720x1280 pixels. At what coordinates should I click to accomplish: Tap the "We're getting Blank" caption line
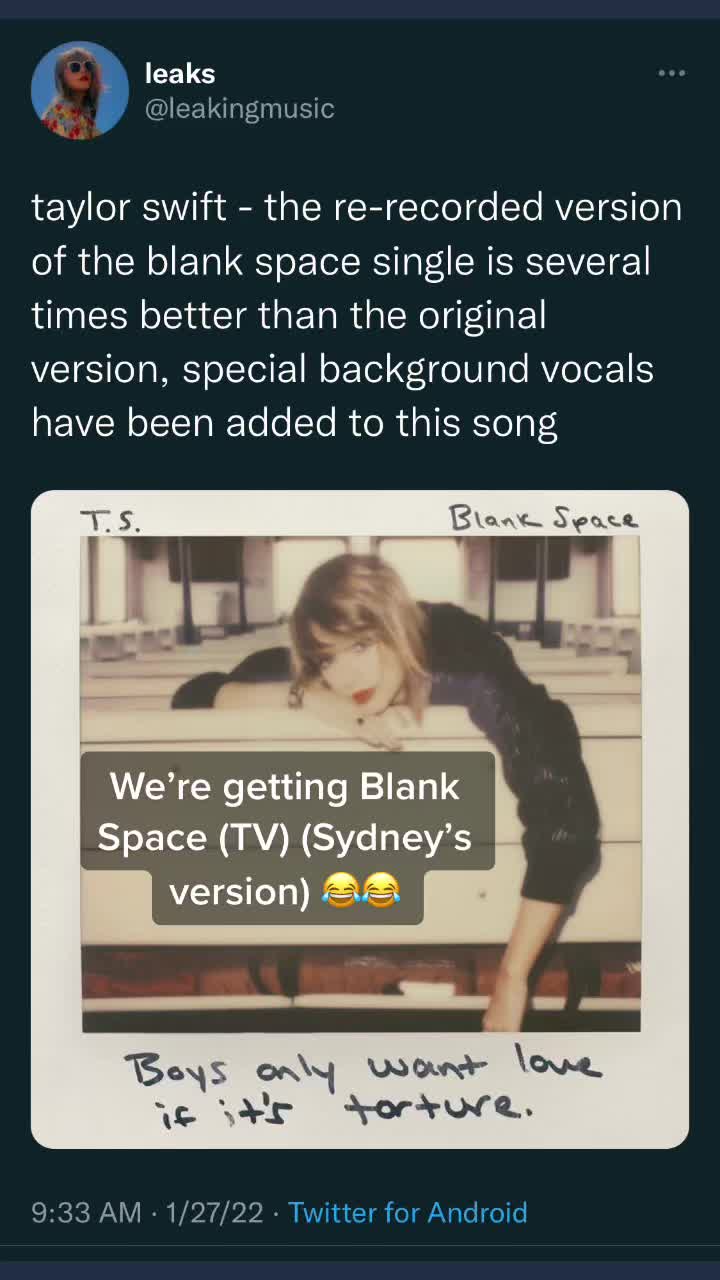(x=285, y=786)
